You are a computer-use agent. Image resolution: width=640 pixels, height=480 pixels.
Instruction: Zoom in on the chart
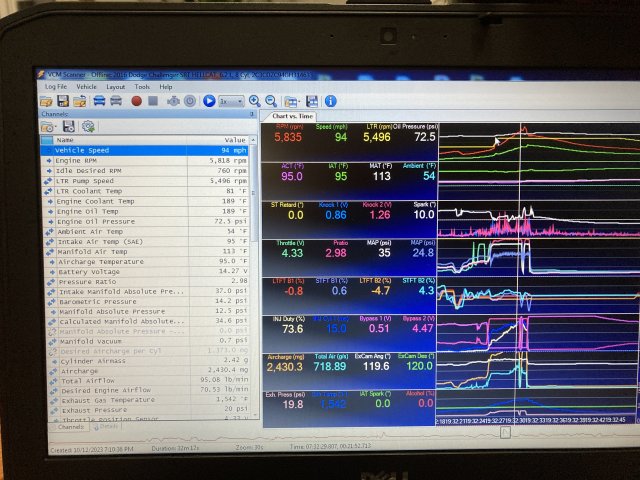coord(254,101)
